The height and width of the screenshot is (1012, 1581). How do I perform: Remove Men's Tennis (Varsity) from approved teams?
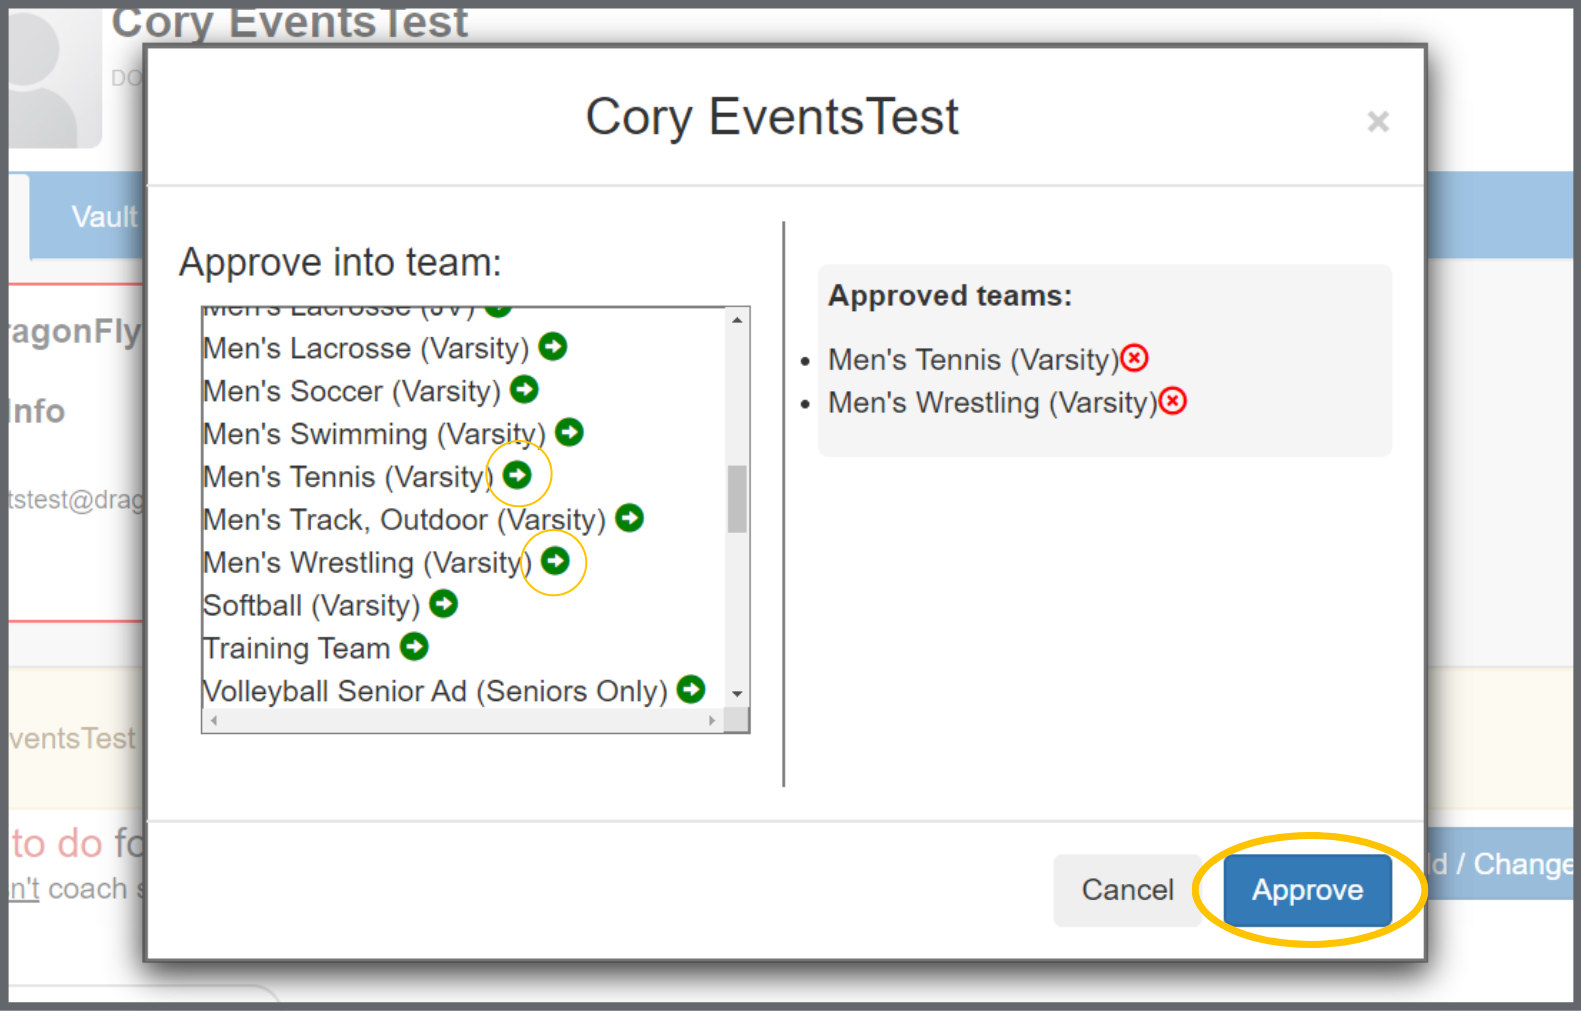(1134, 358)
